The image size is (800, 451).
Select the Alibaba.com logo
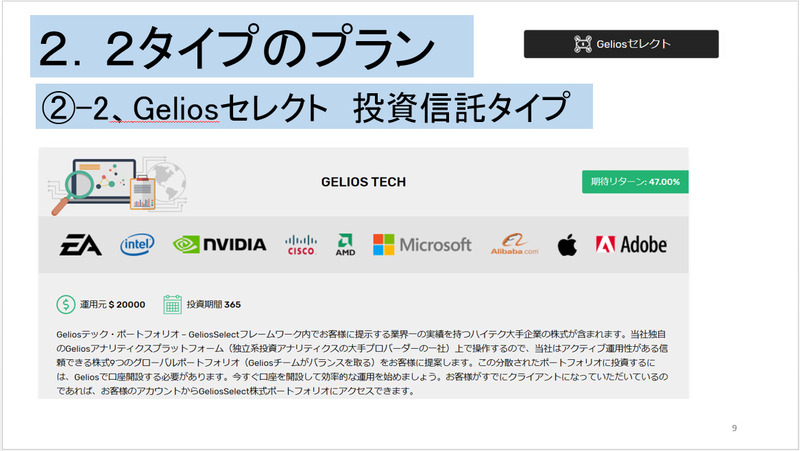tap(514, 244)
